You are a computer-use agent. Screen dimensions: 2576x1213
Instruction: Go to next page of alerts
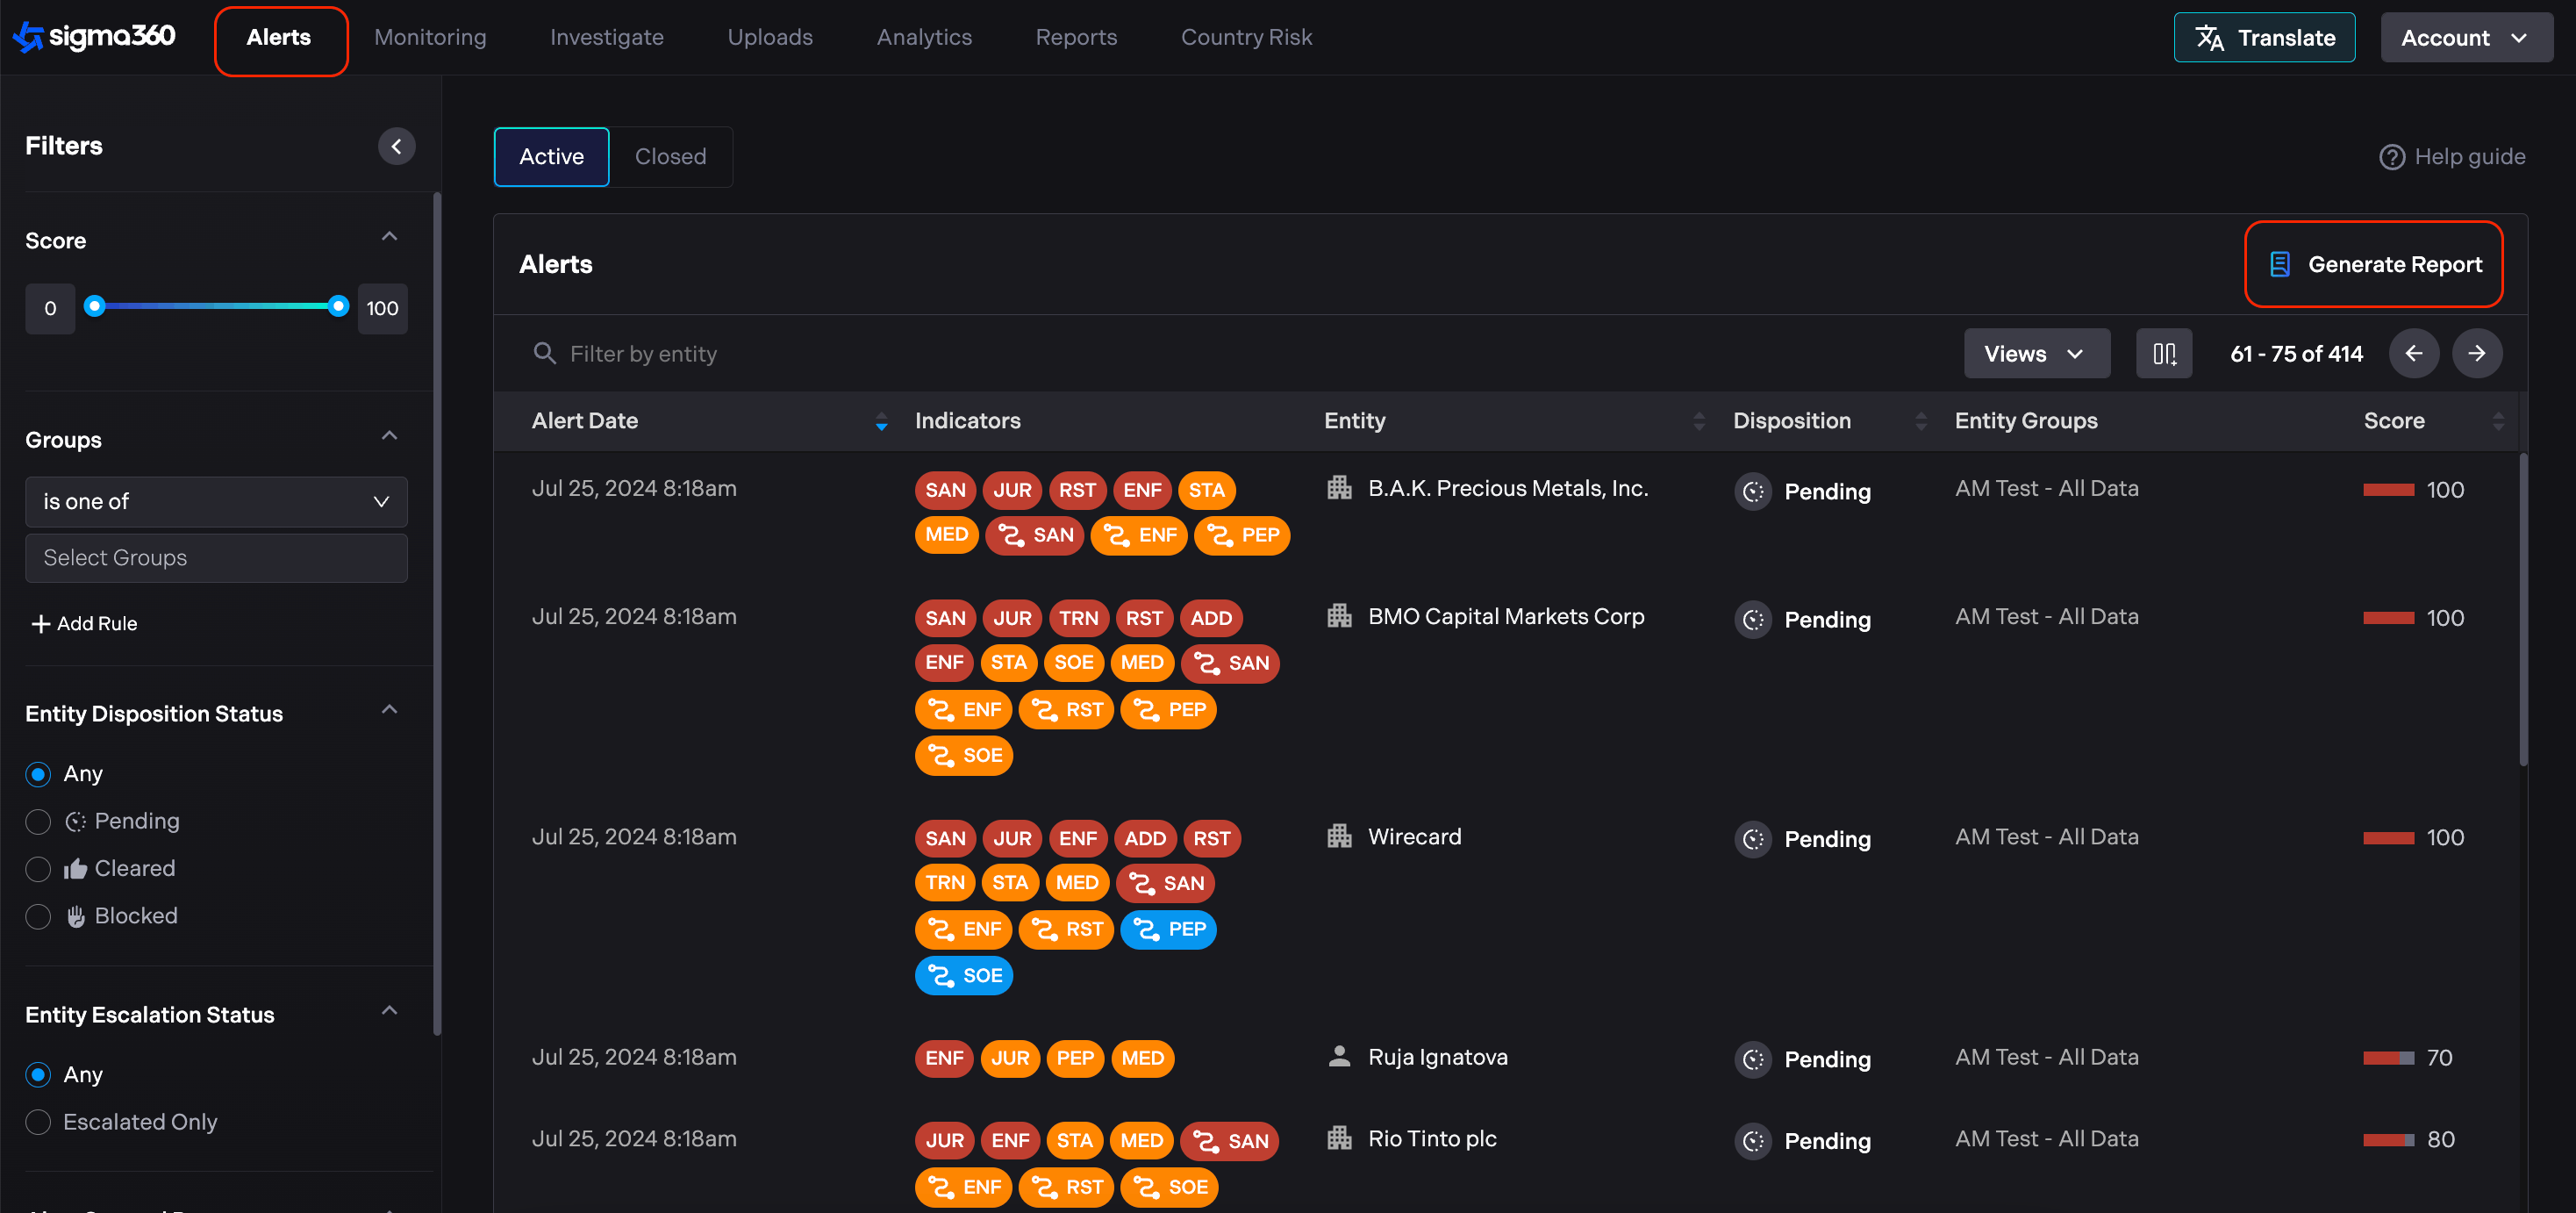pyautogui.click(x=2476, y=353)
